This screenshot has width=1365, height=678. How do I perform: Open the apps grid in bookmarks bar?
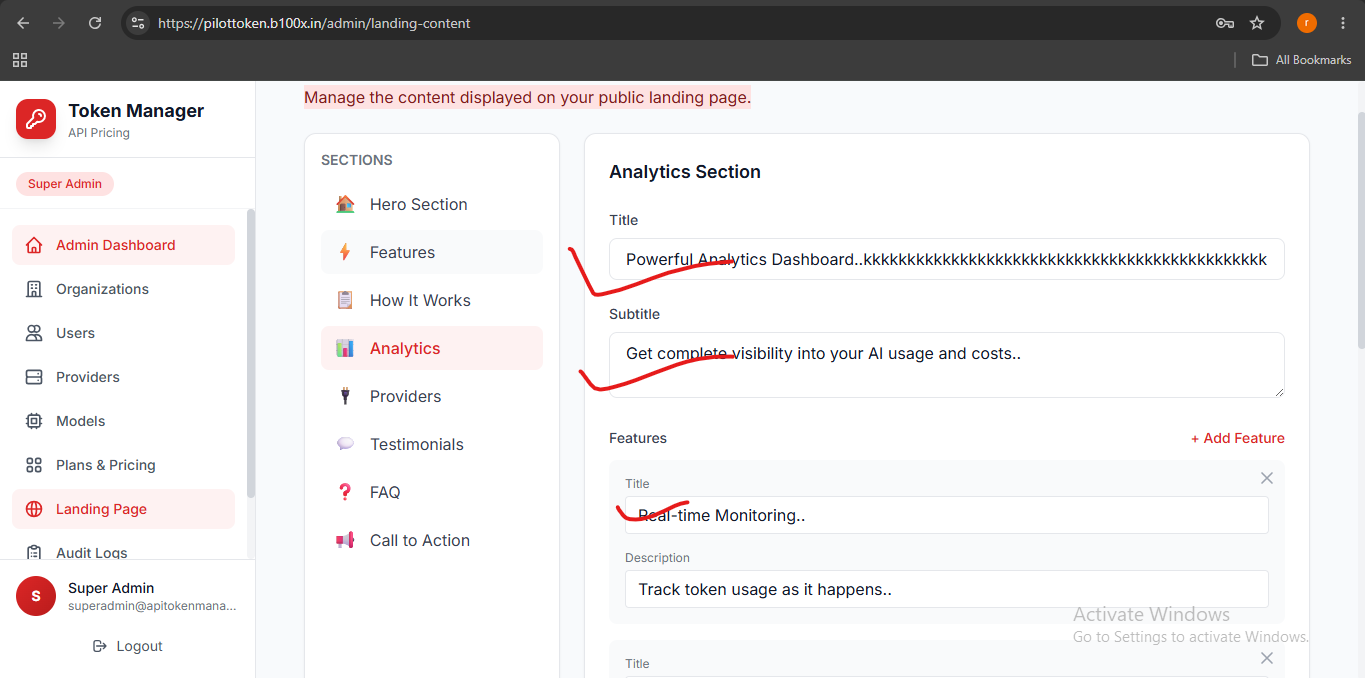20,60
